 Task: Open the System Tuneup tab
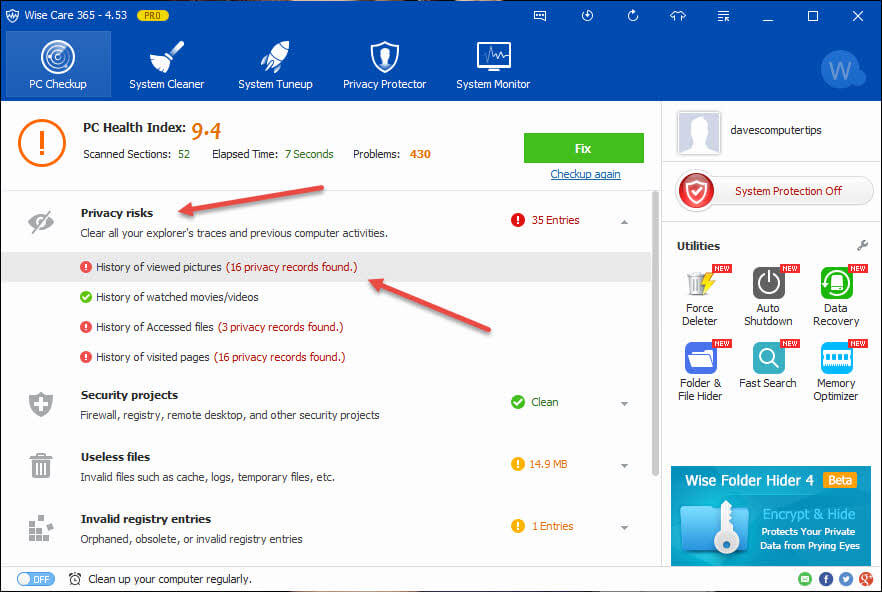click(275, 64)
